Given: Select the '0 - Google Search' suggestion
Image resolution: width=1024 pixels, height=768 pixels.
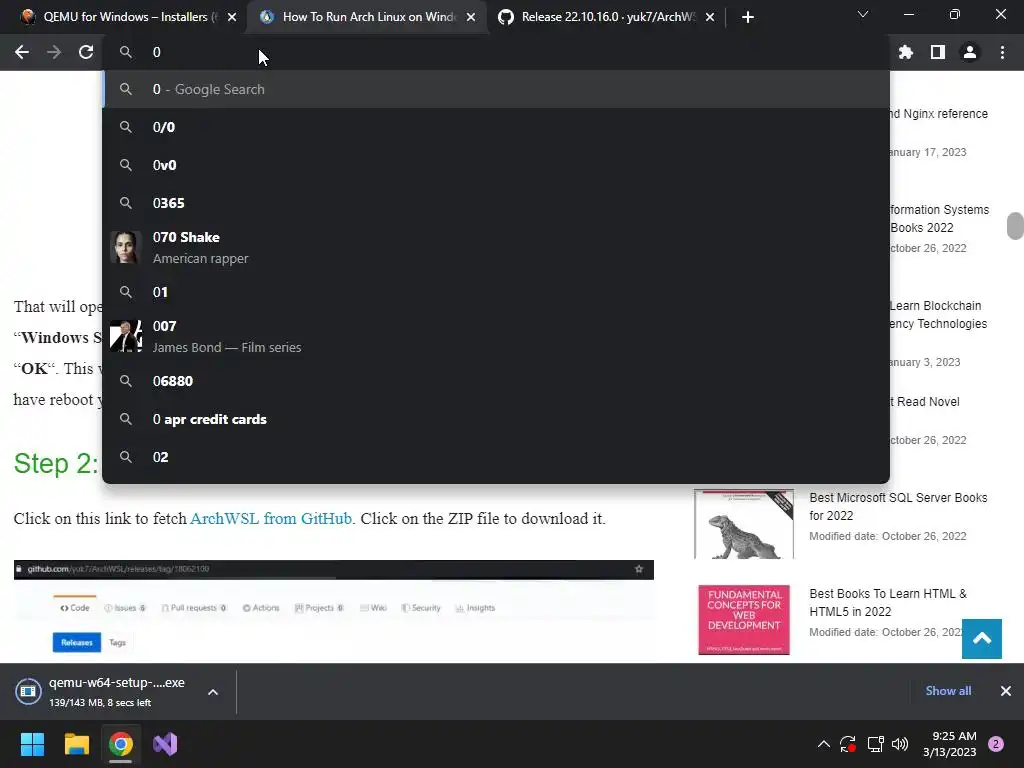Looking at the screenshot, I should click(496, 89).
